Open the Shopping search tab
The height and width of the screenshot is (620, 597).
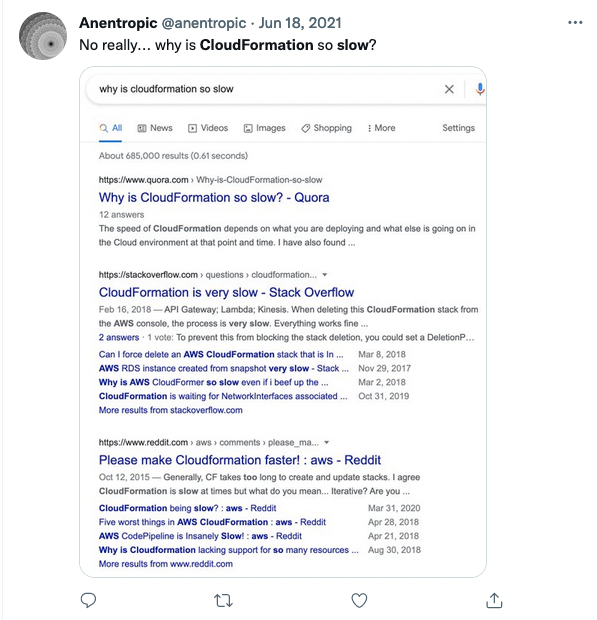326,128
